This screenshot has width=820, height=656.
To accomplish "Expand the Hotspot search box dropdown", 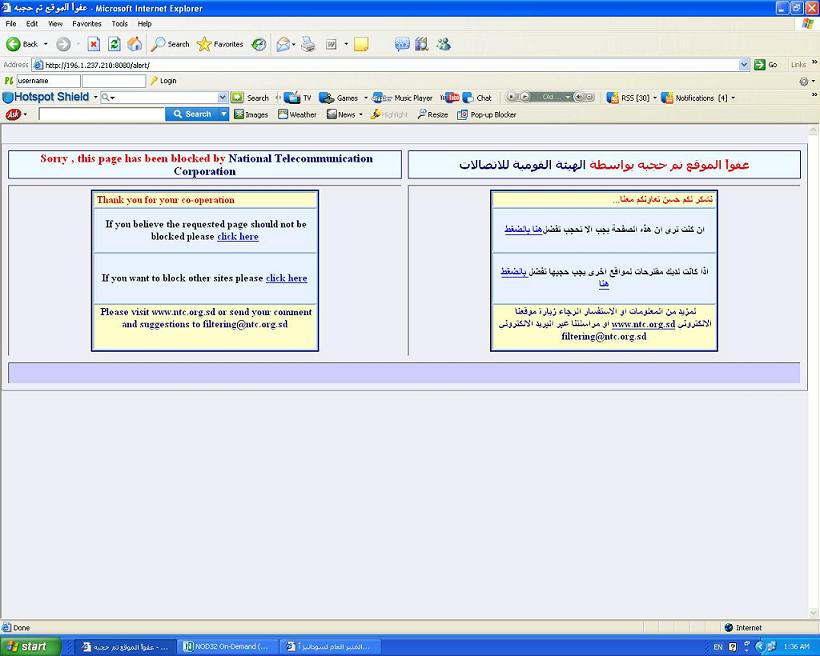I will tap(222, 97).
